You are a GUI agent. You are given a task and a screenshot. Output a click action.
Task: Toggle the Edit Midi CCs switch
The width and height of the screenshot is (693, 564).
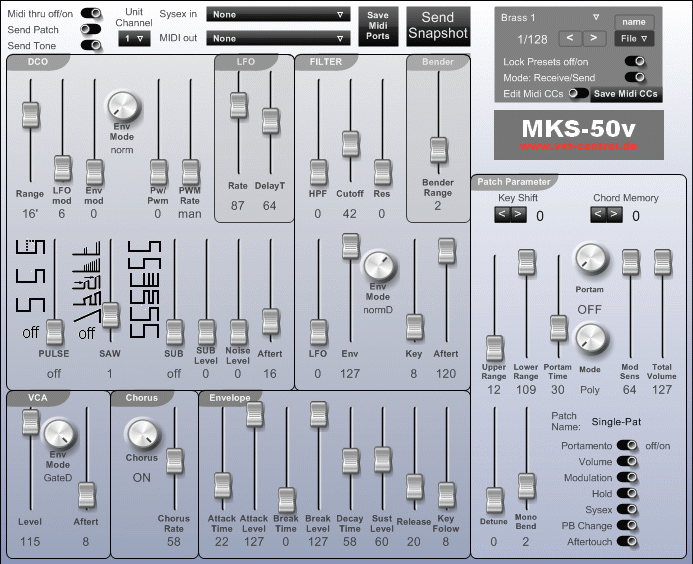(579, 93)
